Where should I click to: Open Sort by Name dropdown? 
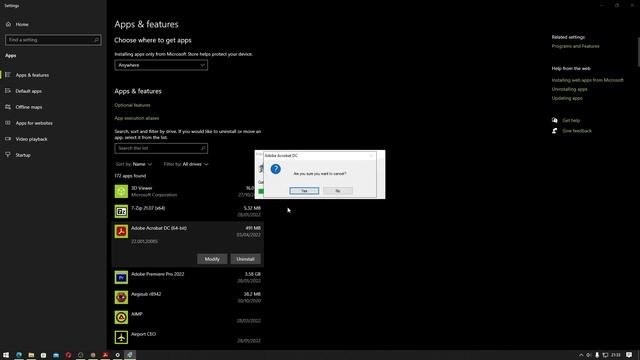click(134, 164)
